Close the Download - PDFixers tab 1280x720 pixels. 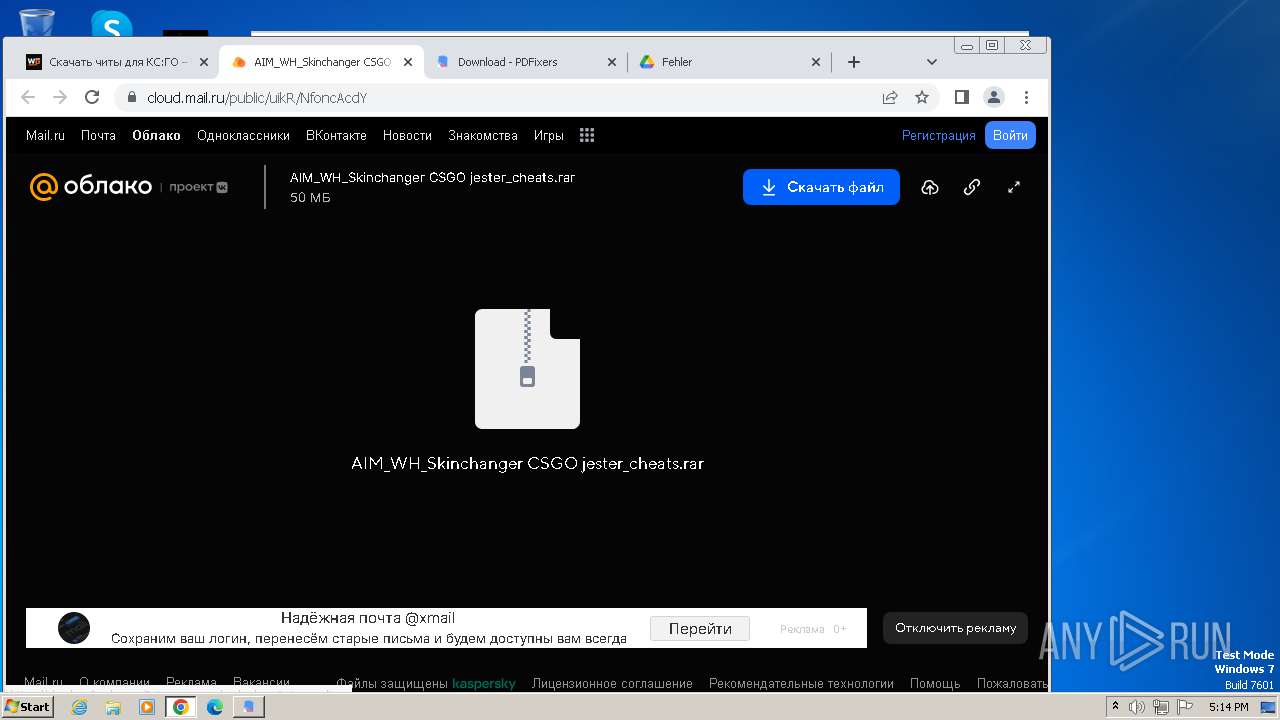click(612, 62)
